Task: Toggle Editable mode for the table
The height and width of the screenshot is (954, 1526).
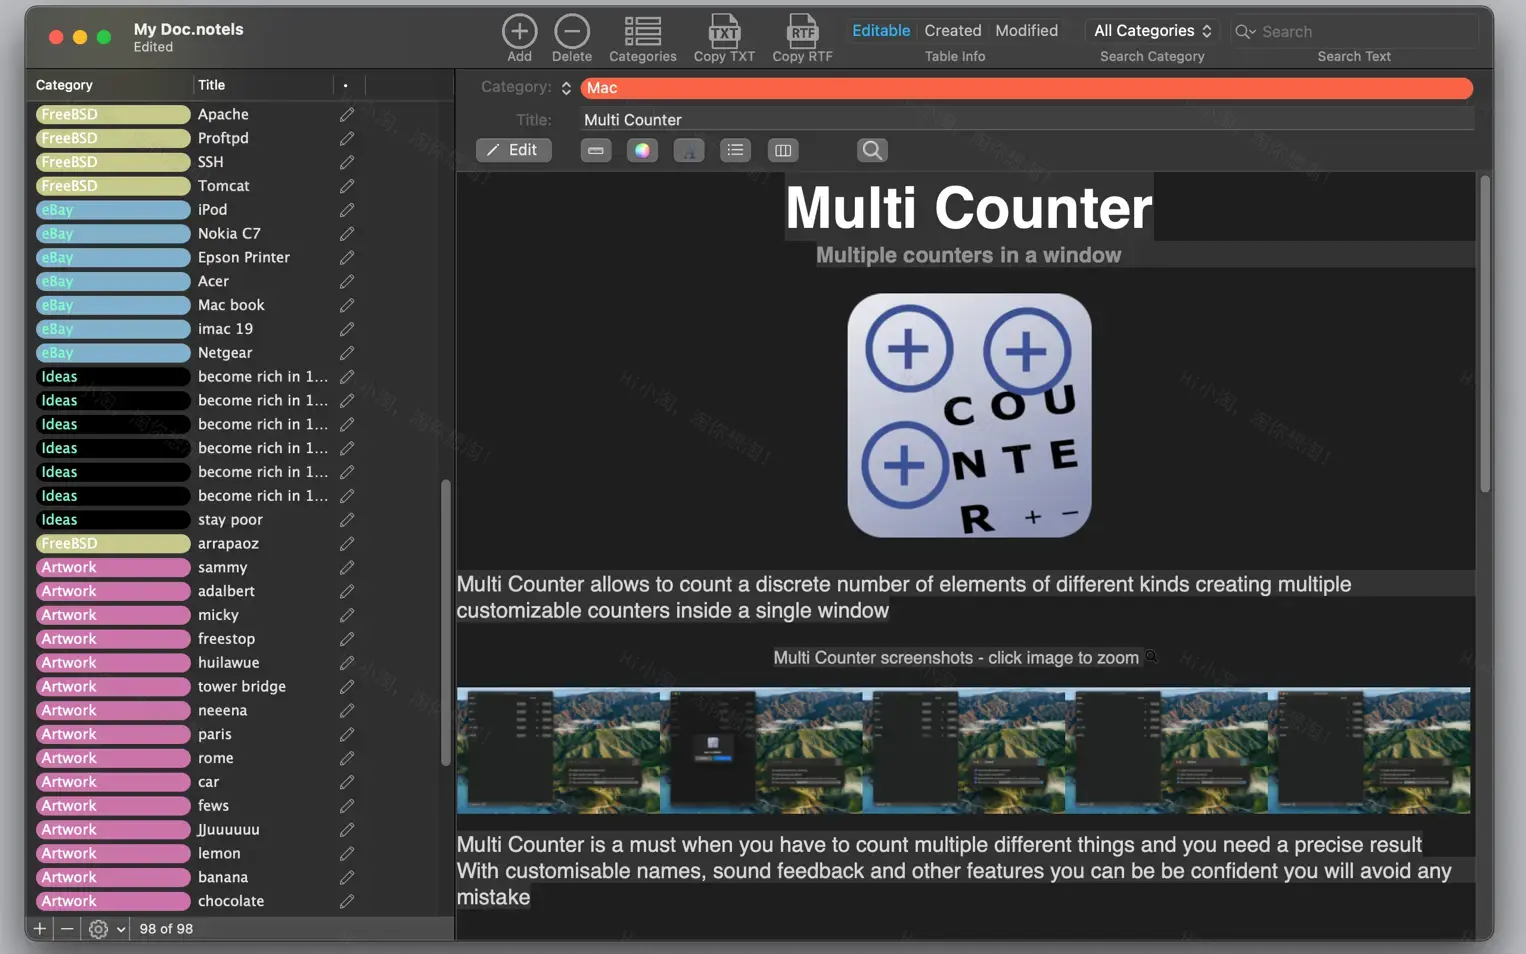Action: tap(880, 30)
